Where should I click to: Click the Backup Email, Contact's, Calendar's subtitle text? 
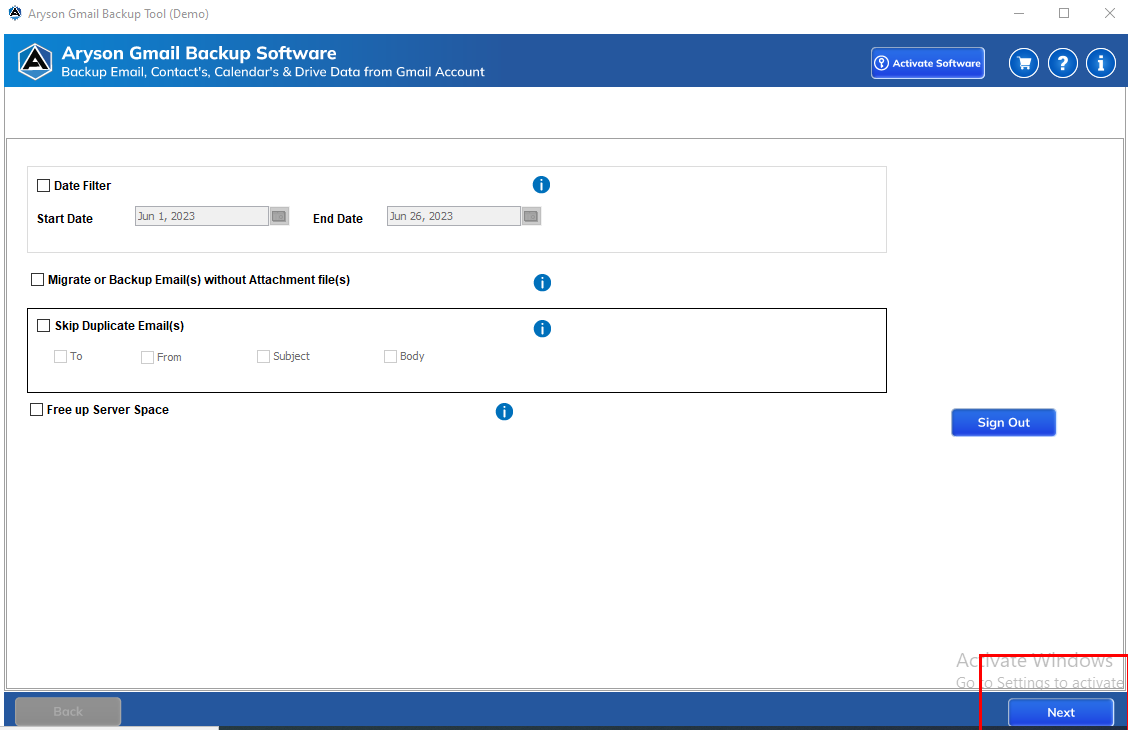click(x=273, y=72)
